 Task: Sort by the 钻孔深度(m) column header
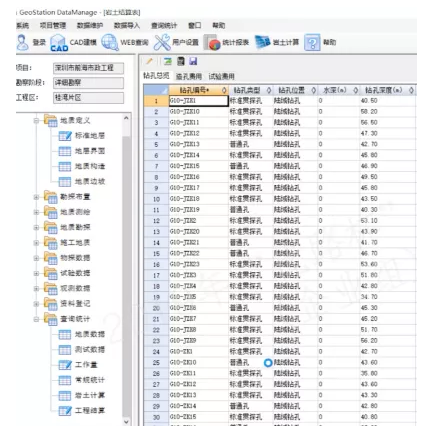pos(387,90)
